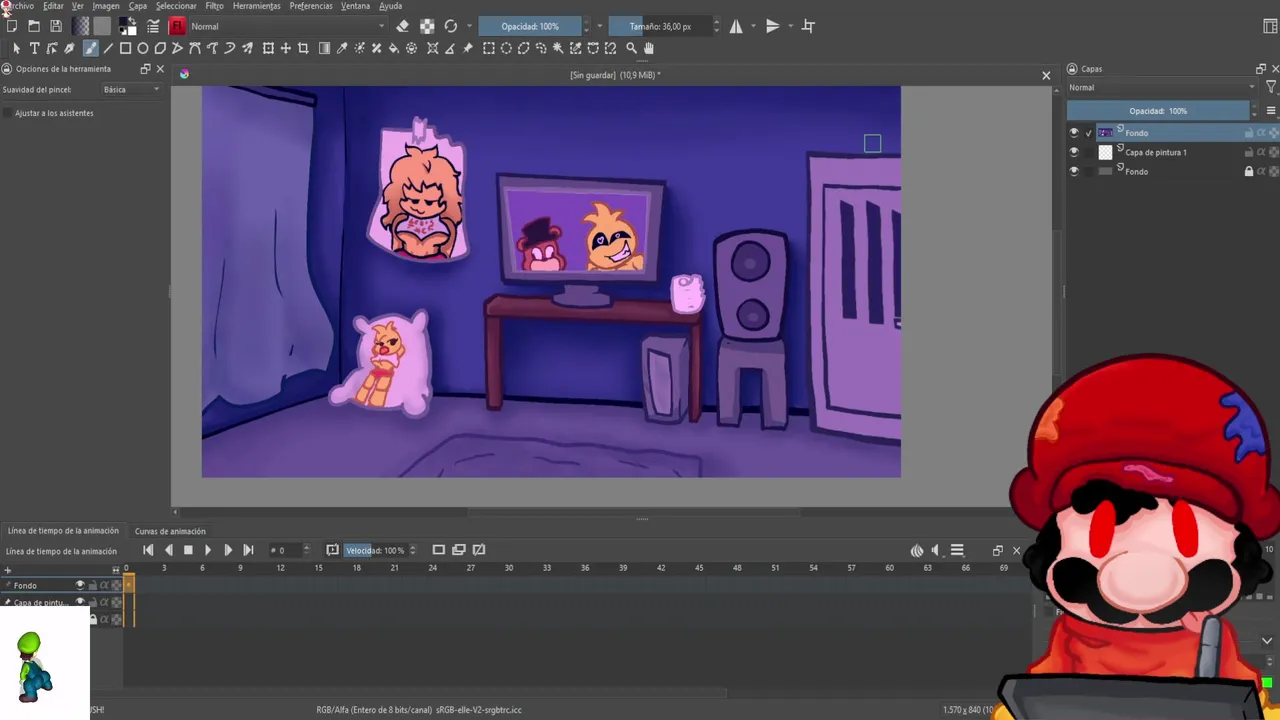Screen dimensions: 1280x720
Task: Open Capas panel blending mode dropdown
Action: pyautogui.click(x=1162, y=88)
